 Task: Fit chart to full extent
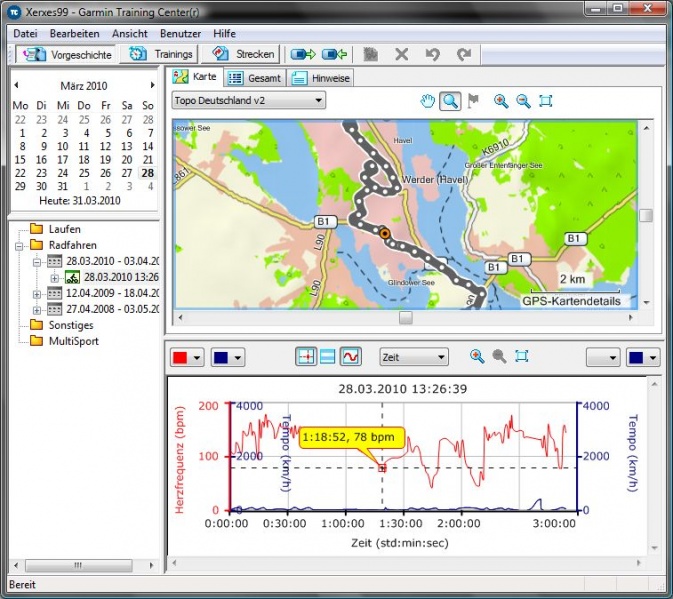(521, 357)
